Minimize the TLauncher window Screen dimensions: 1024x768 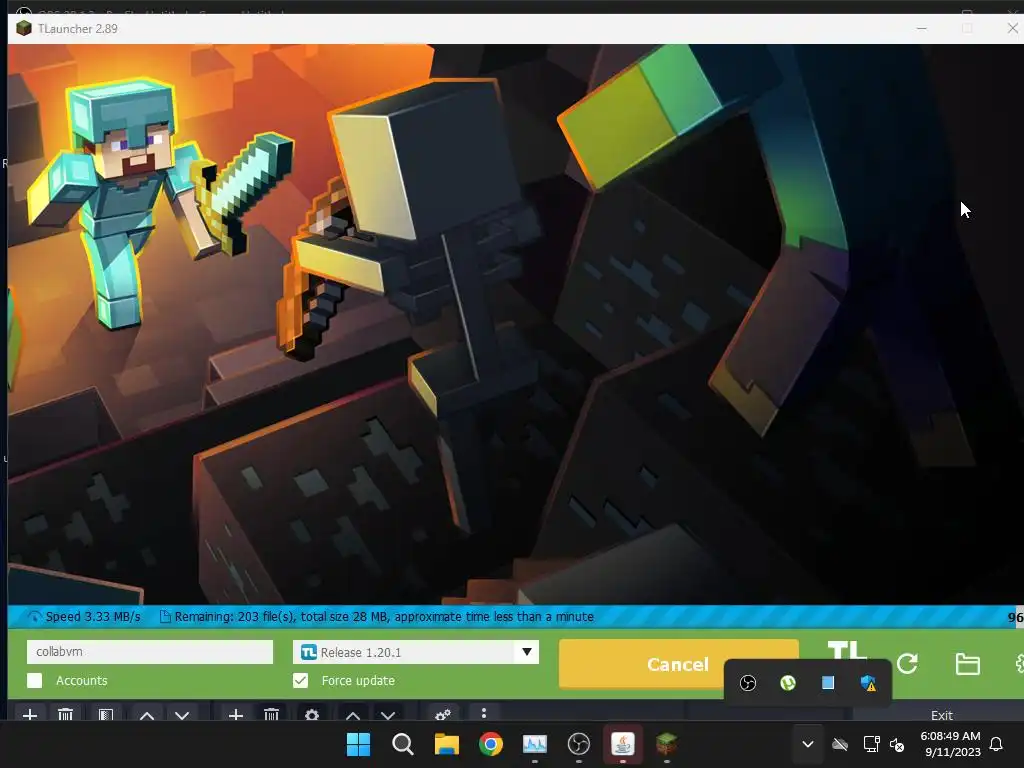coord(921,28)
